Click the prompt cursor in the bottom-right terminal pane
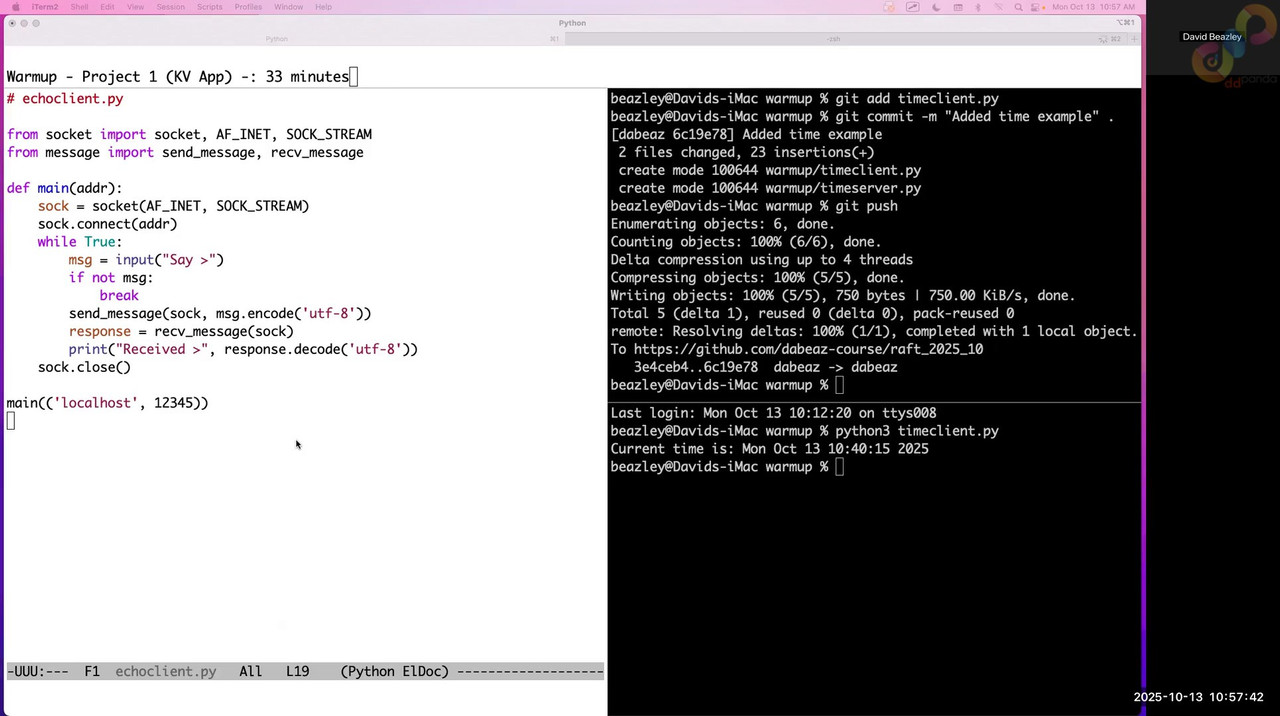 point(840,467)
